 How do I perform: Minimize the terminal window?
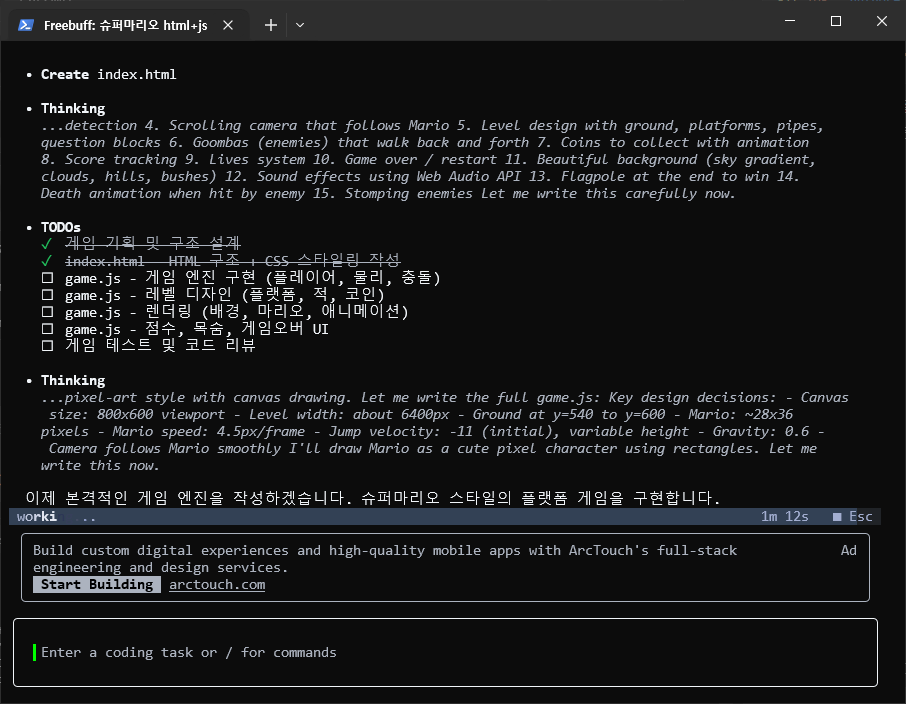point(790,21)
